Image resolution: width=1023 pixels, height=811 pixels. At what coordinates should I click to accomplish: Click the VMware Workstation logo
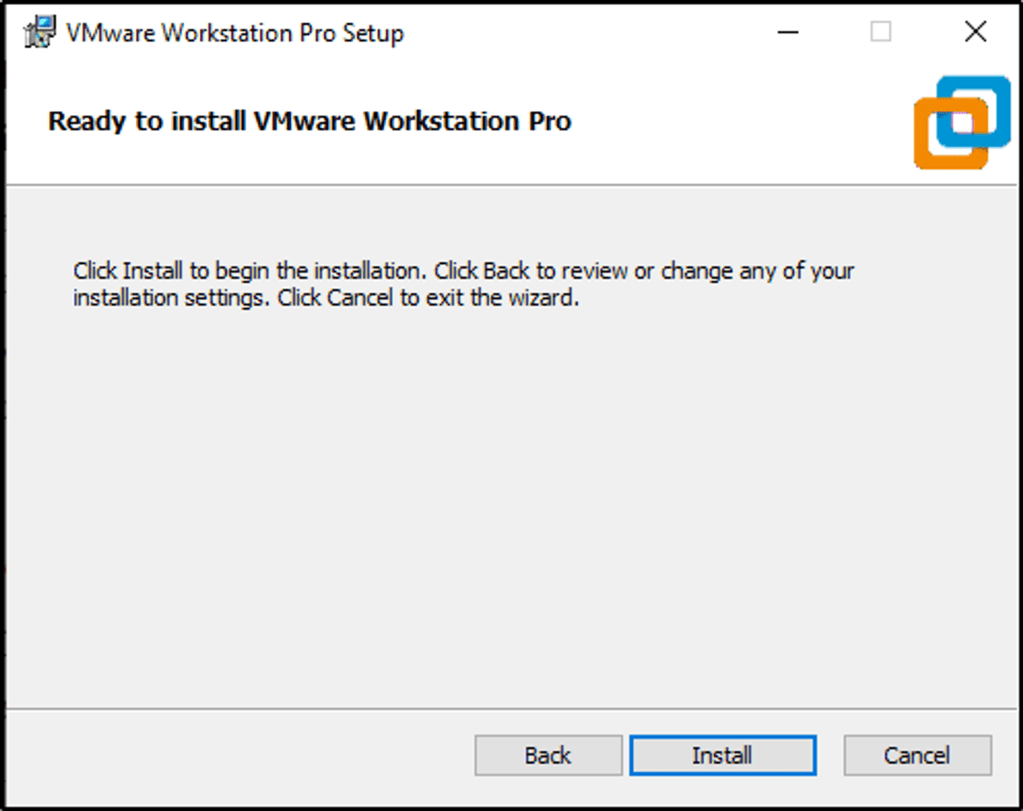click(962, 121)
